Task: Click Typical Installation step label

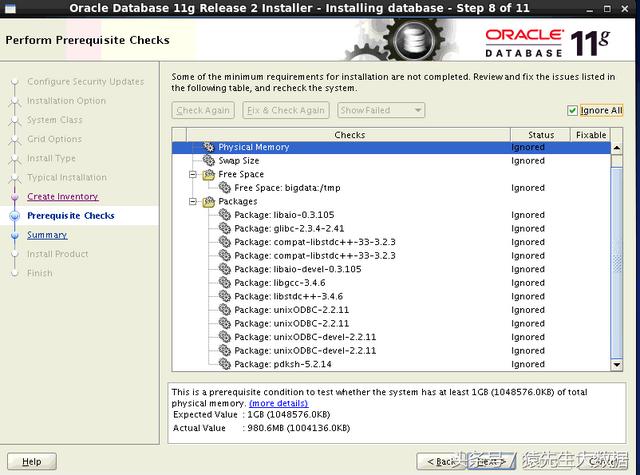Action: pos(67,178)
